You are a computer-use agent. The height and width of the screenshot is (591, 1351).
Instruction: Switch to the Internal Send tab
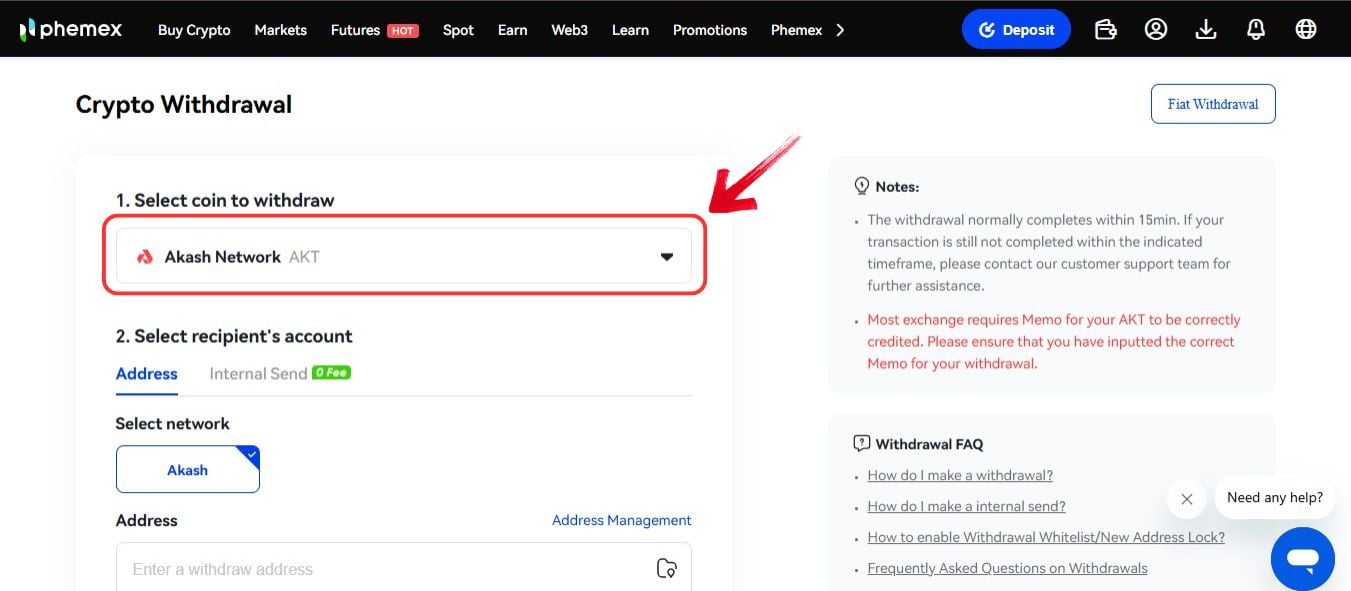(258, 374)
